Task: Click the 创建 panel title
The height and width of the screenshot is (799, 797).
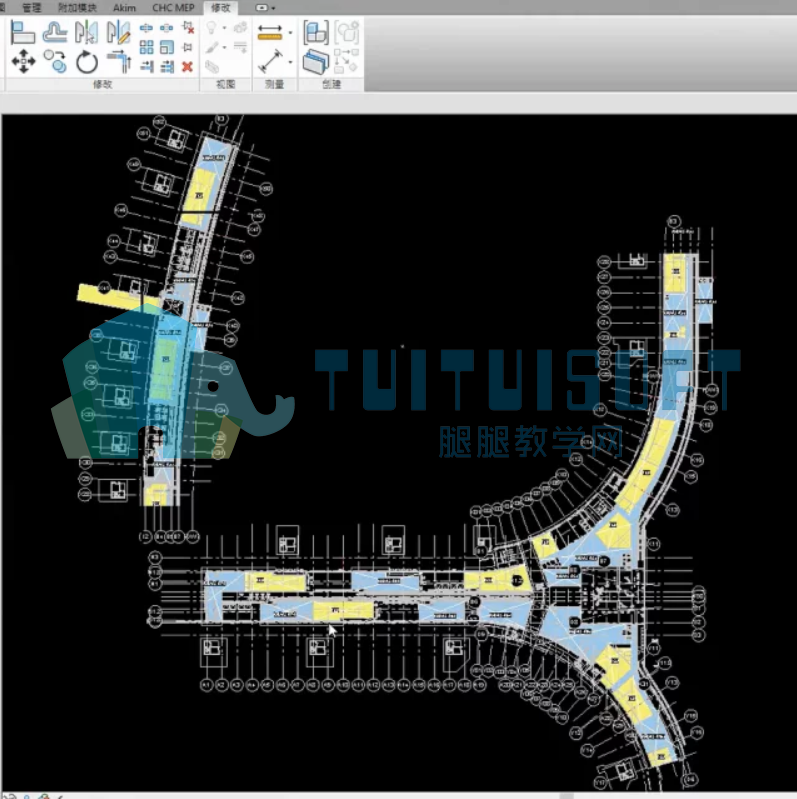Action: [331, 84]
